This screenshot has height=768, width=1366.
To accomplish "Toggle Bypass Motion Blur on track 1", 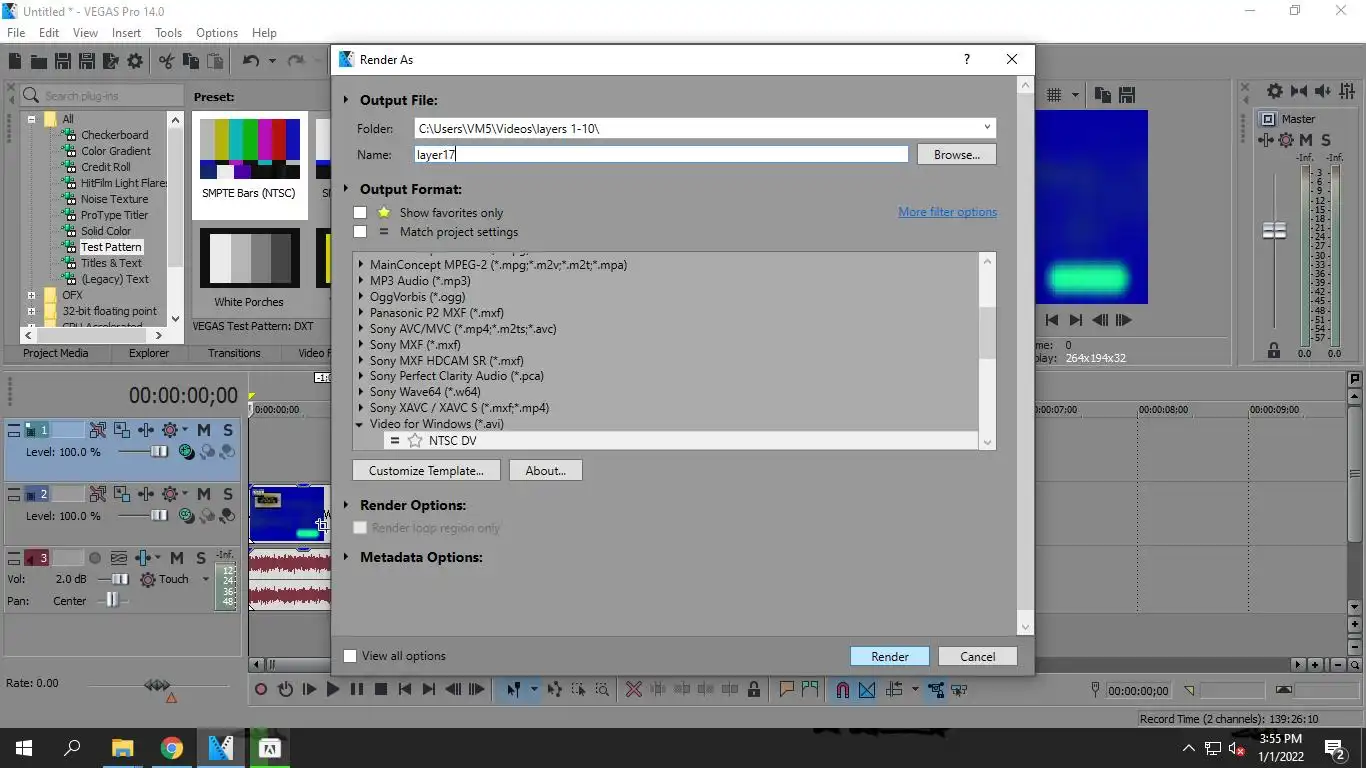I will [98, 430].
